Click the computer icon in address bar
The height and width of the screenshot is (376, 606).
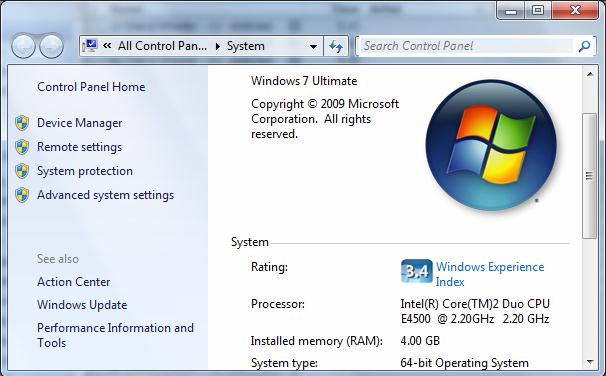coord(90,46)
